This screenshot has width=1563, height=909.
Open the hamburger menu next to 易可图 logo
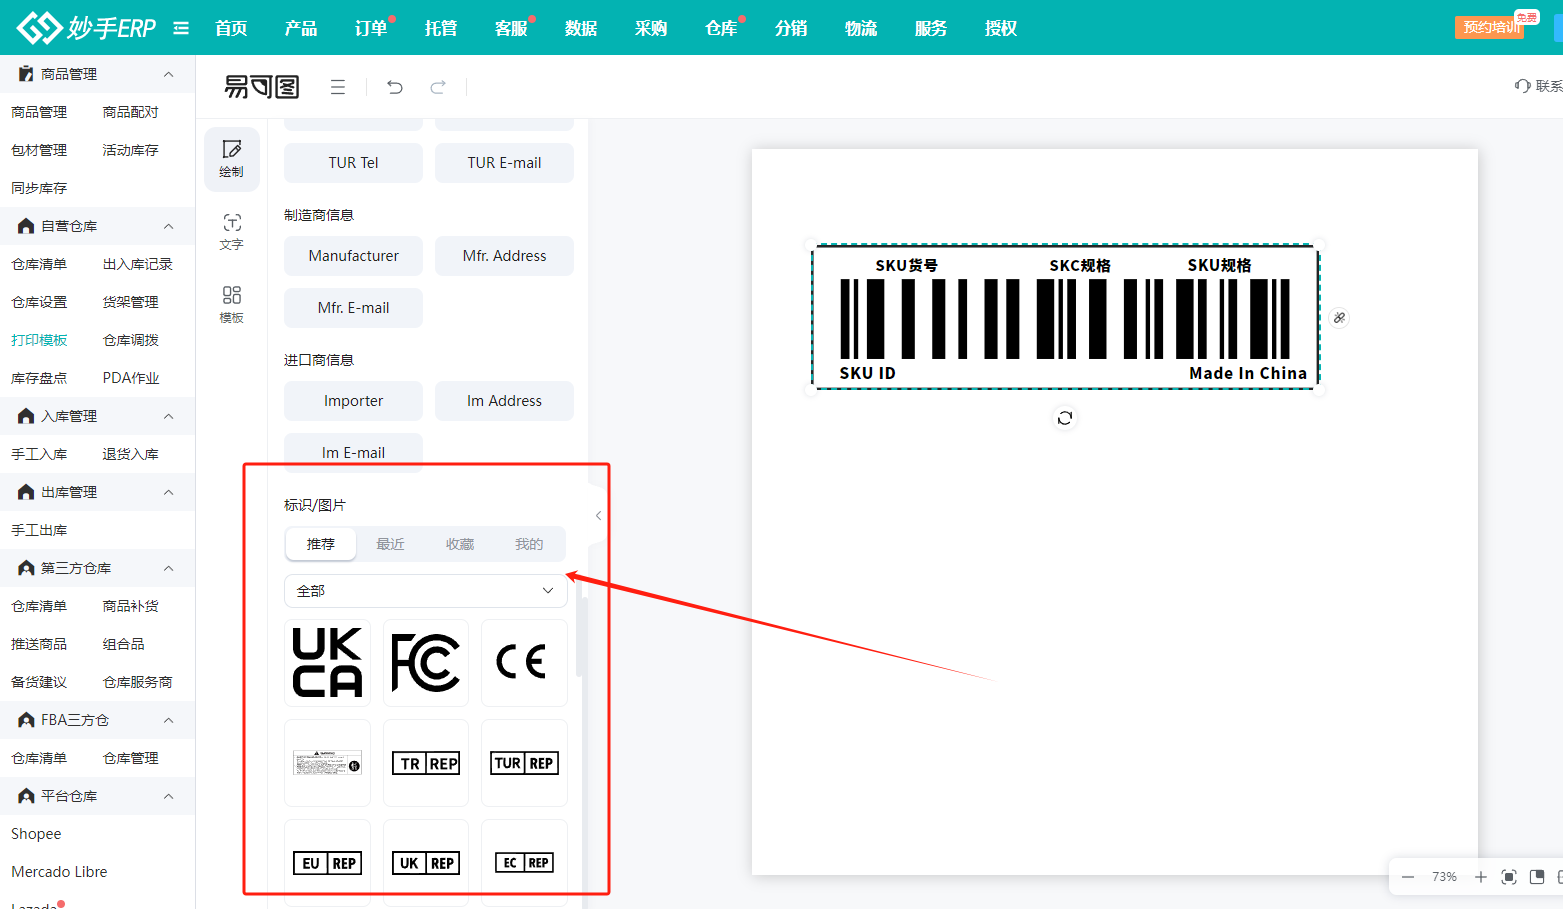click(338, 87)
